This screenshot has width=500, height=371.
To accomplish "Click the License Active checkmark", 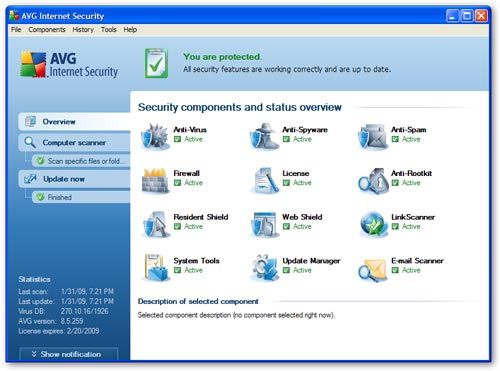I will [x=286, y=183].
